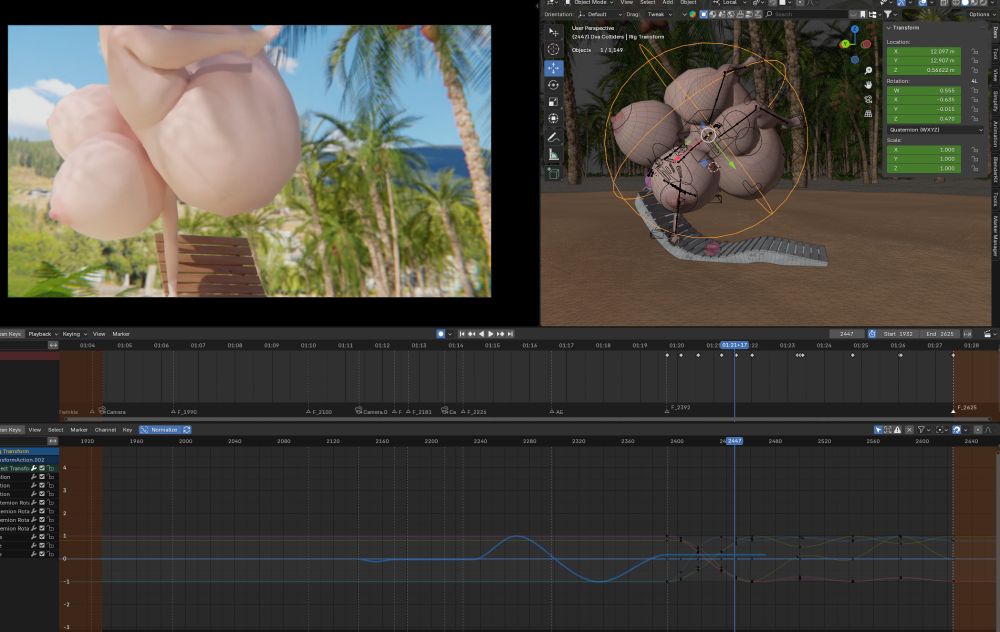Toggle the 4L rotation lock option
This screenshot has width=1000, height=632.
(974, 81)
